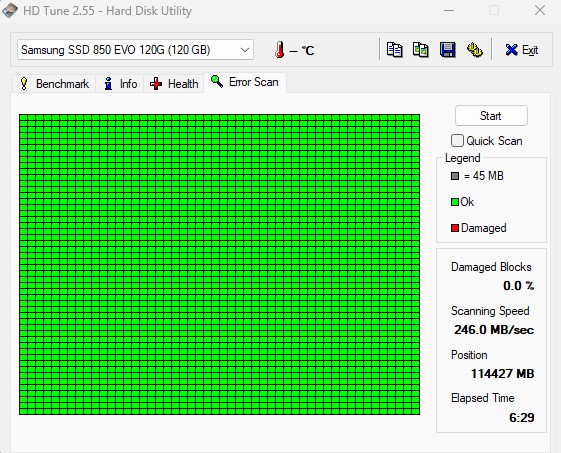The height and width of the screenshot is (453, 561).
Task: Switch to the Info tab
Action: coord(120,84)
